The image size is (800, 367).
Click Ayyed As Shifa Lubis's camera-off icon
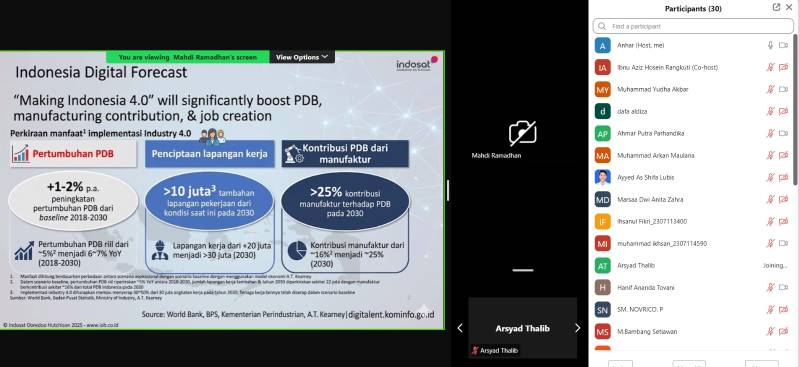click(x=783, y=177)
